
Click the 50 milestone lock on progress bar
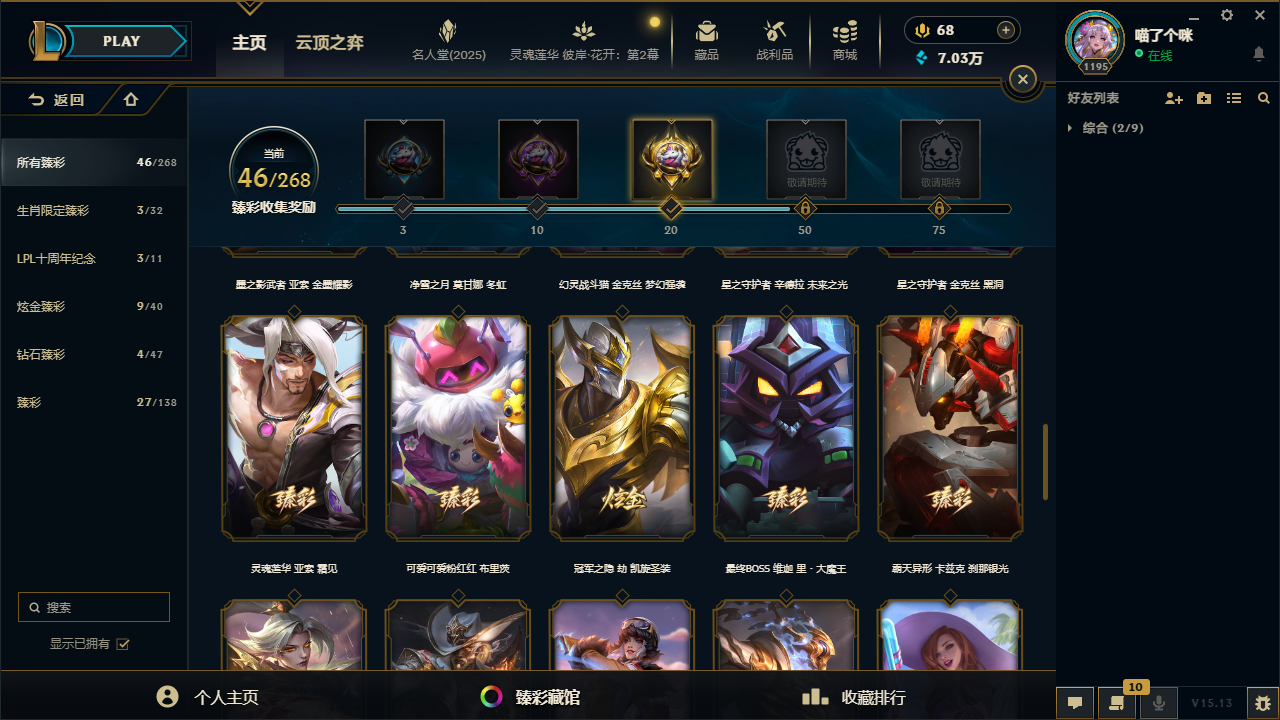coord(805,209)
